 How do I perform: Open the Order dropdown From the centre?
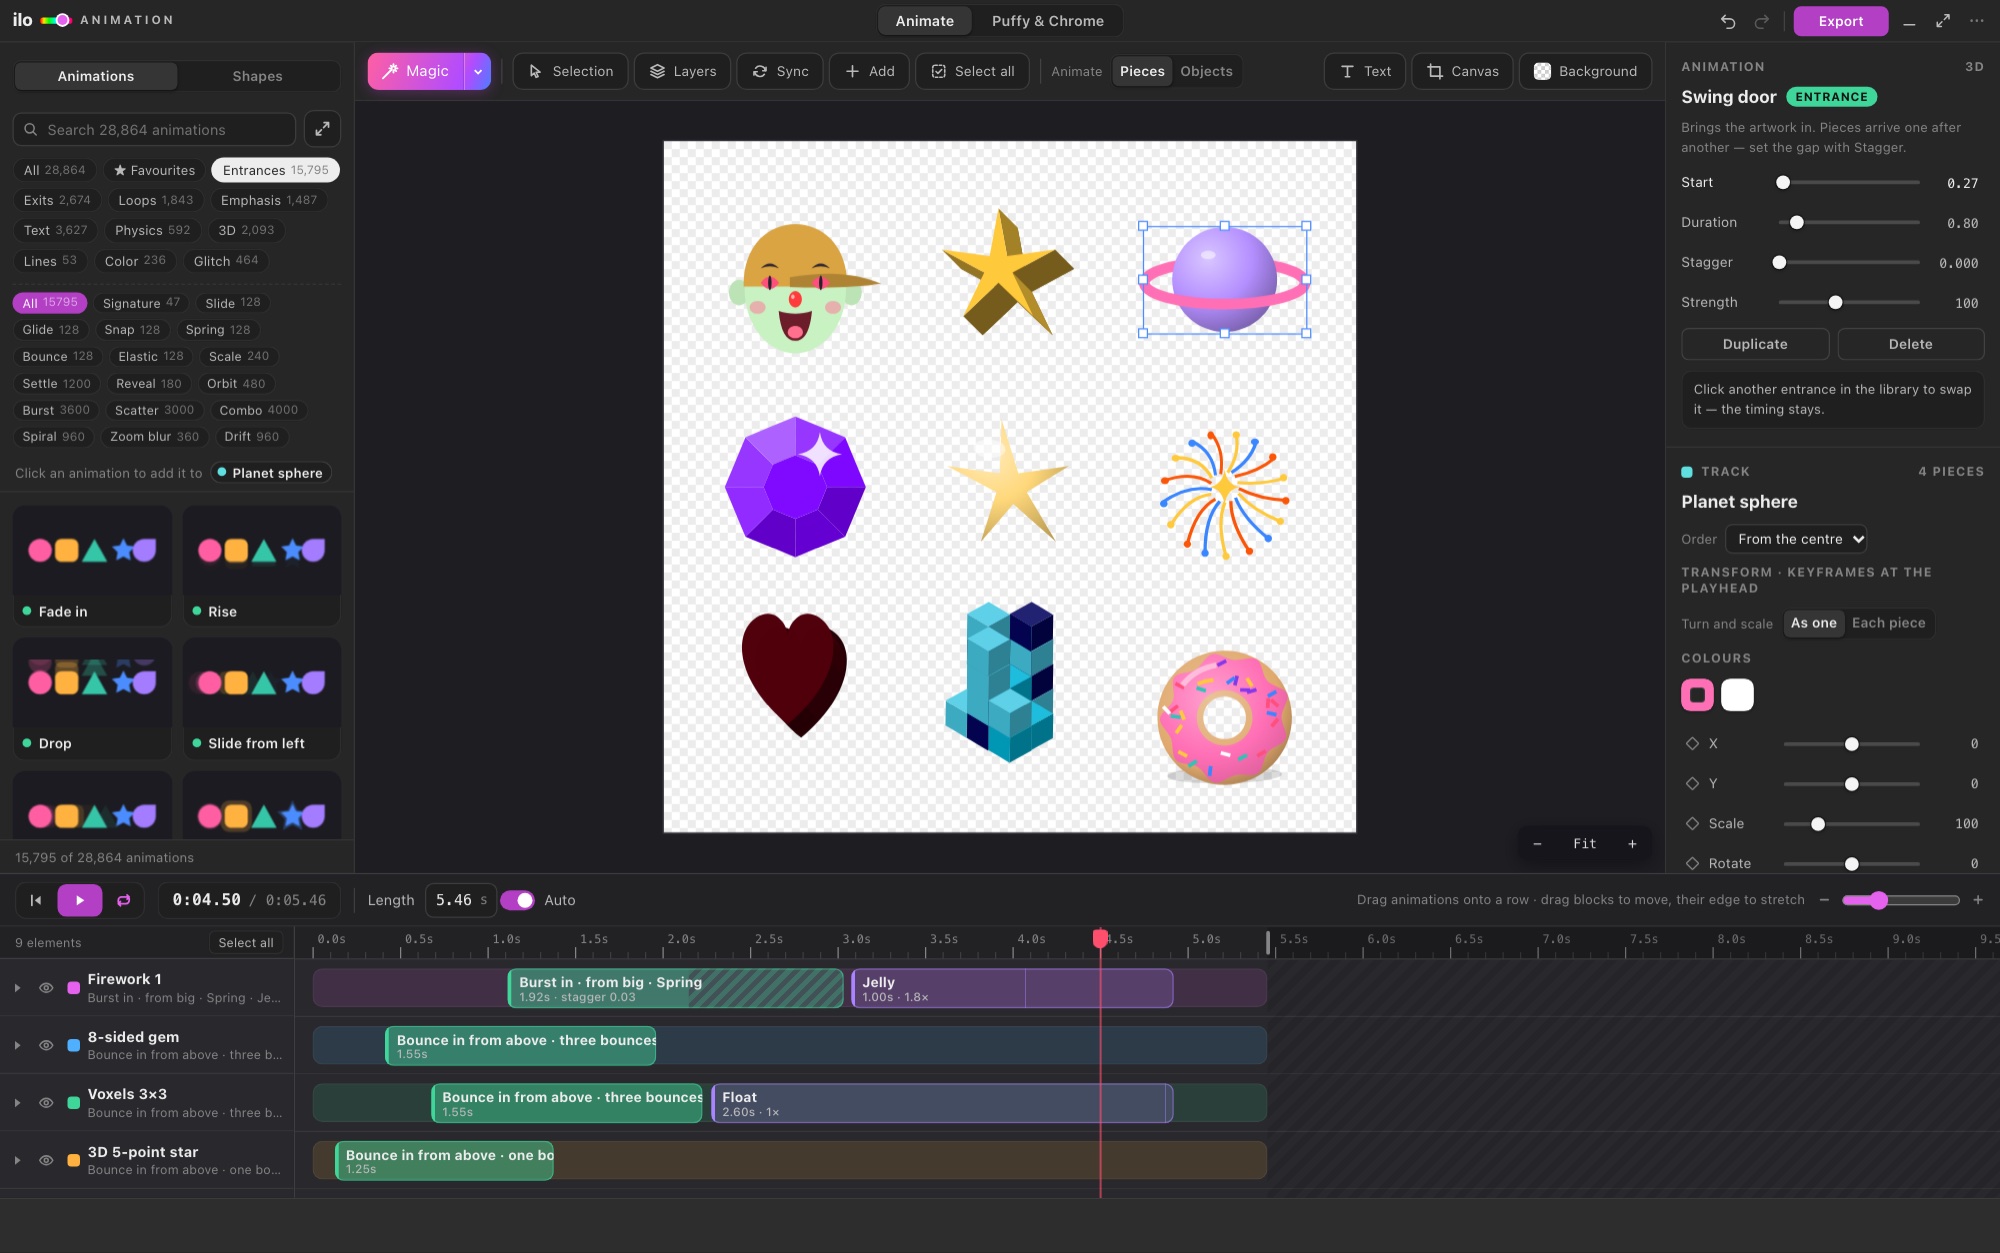(x=1797, y=539)
